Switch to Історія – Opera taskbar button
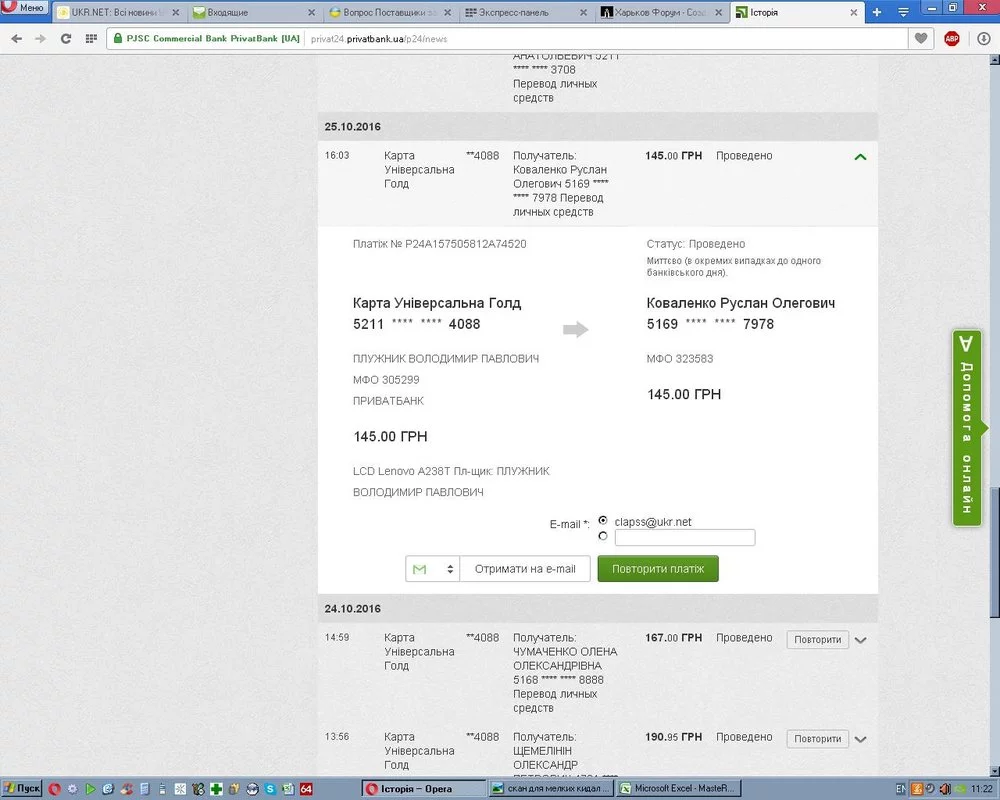 pyautogui.click(x=424, y=789)
